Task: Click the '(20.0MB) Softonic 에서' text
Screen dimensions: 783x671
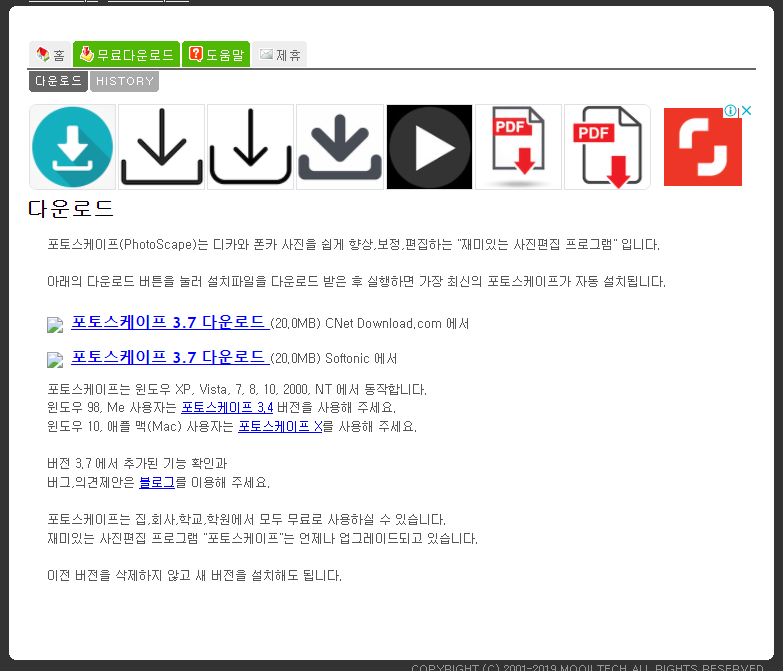Action: click(x=334, y=358)
